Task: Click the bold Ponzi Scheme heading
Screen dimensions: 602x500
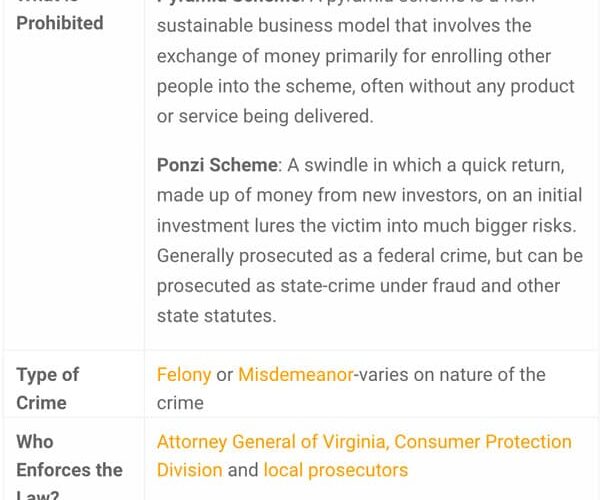Action: 217,165
